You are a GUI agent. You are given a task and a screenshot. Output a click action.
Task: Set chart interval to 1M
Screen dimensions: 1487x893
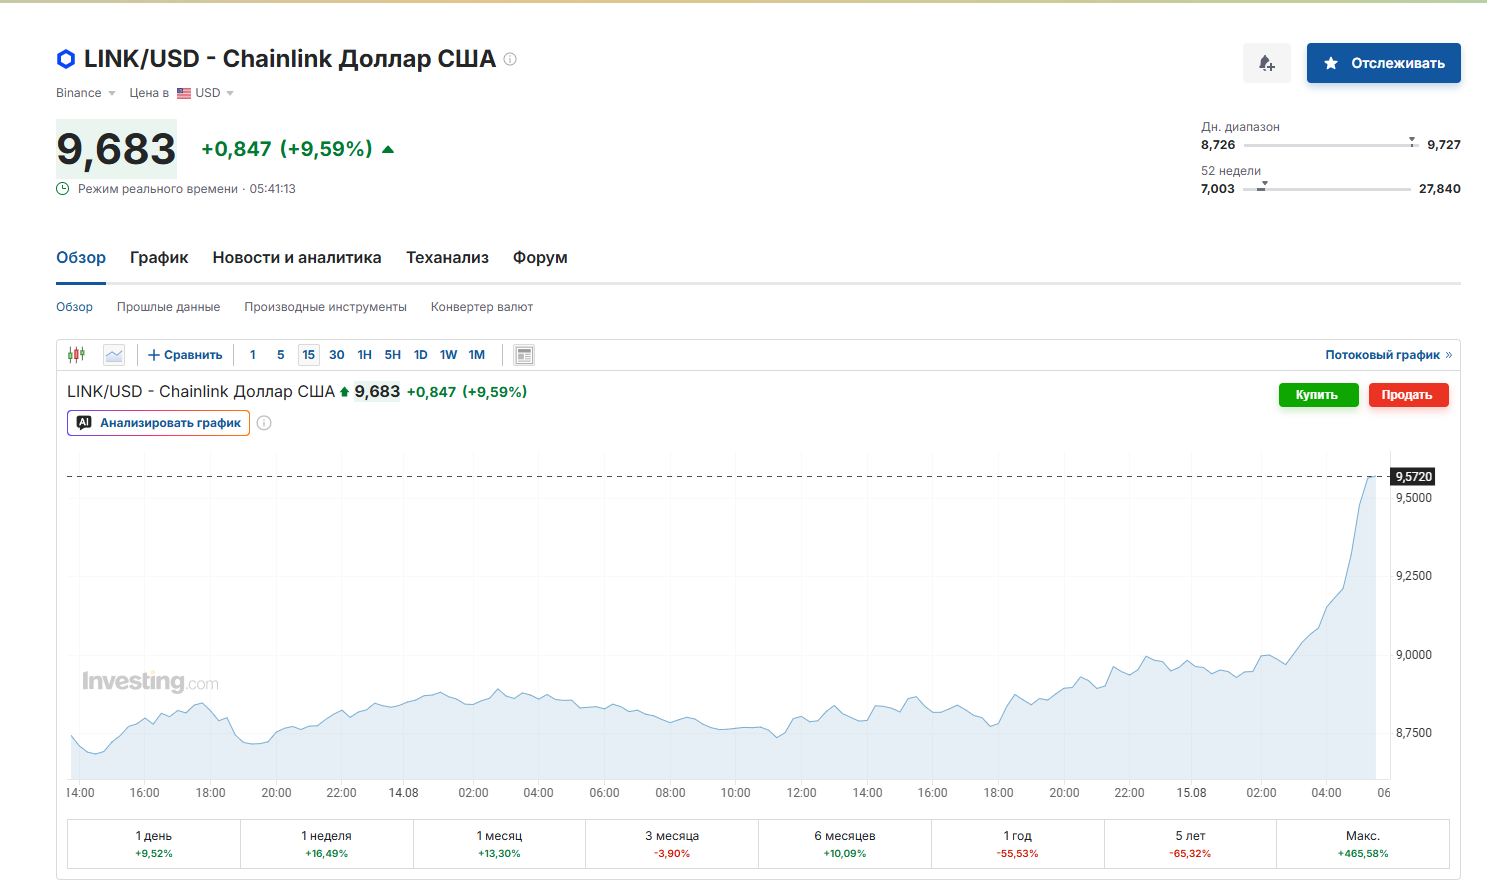(x=477, y=355)
